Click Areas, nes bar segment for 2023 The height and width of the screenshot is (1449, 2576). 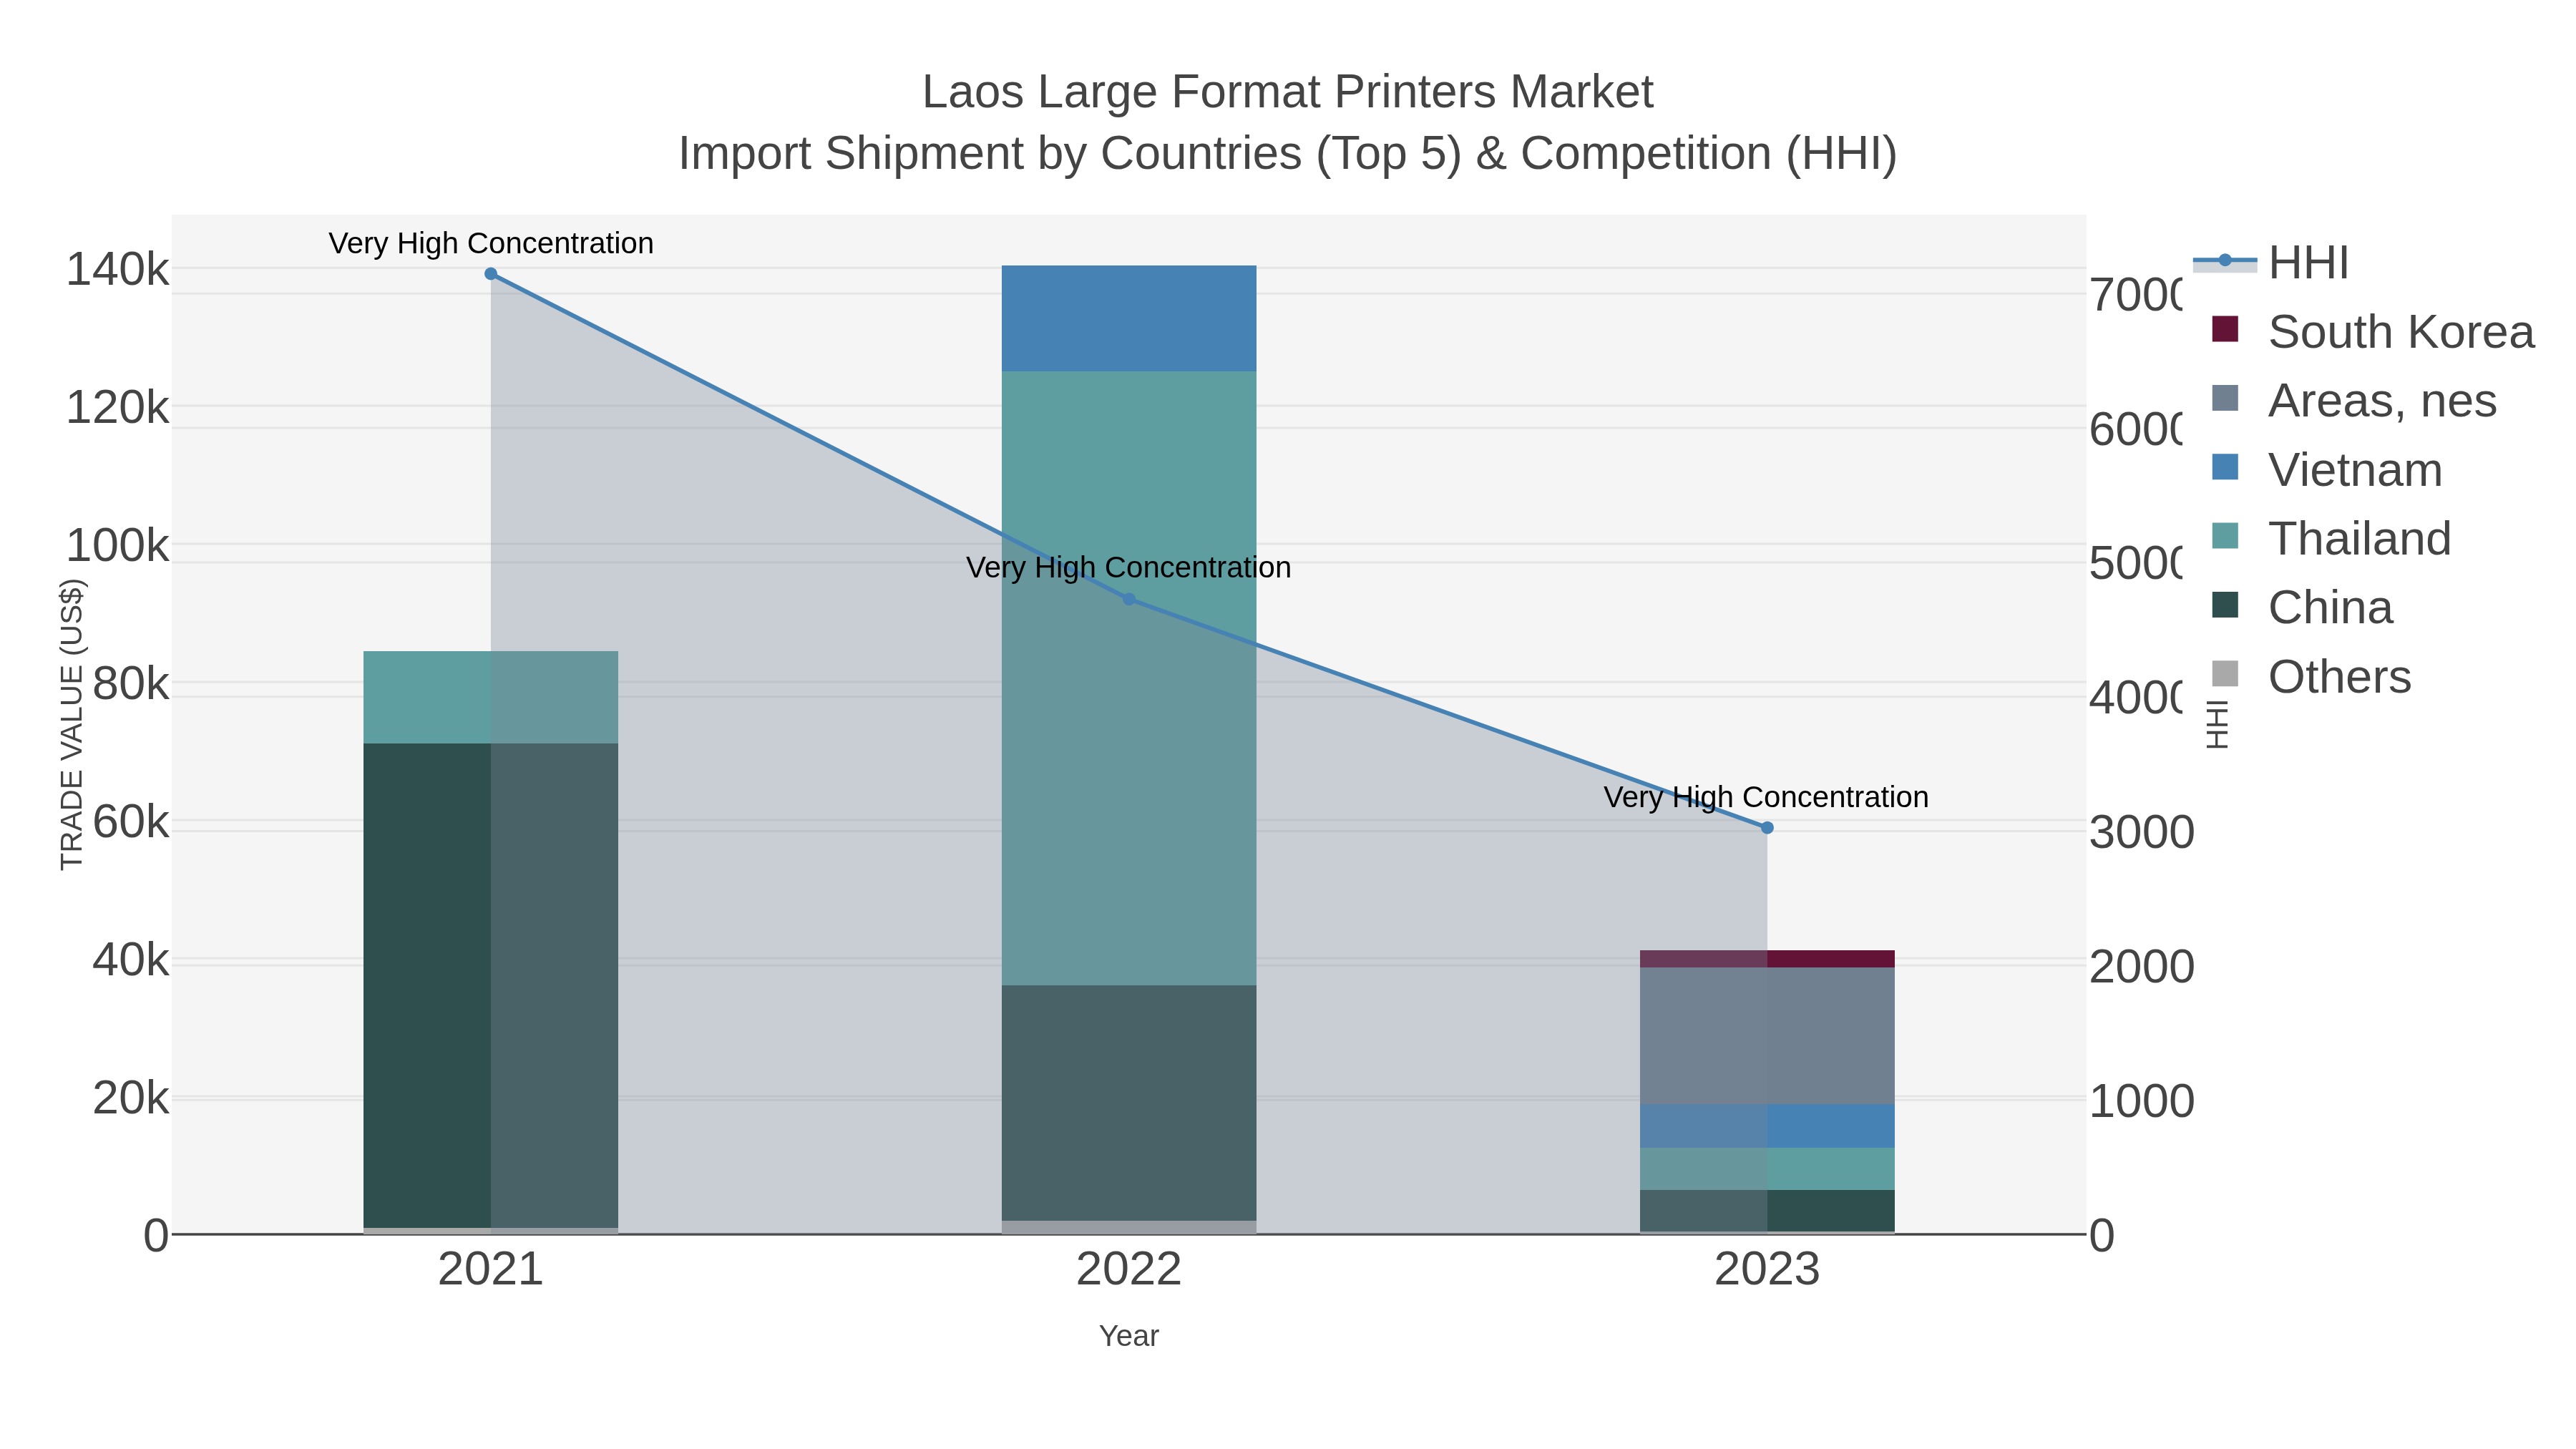click(1767, 1036)
